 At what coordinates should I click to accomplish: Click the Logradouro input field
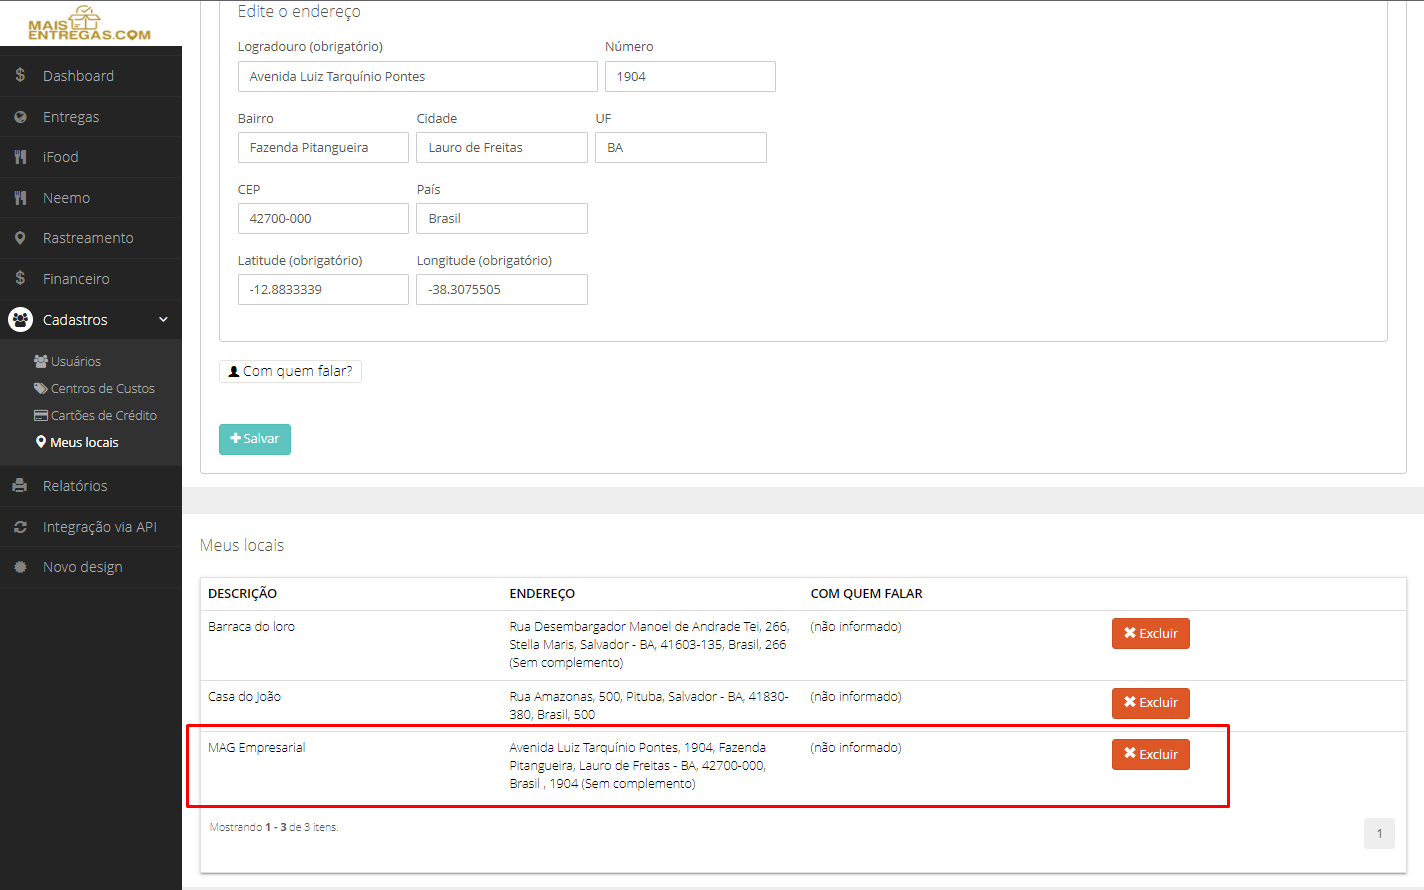tap(418, 77)
